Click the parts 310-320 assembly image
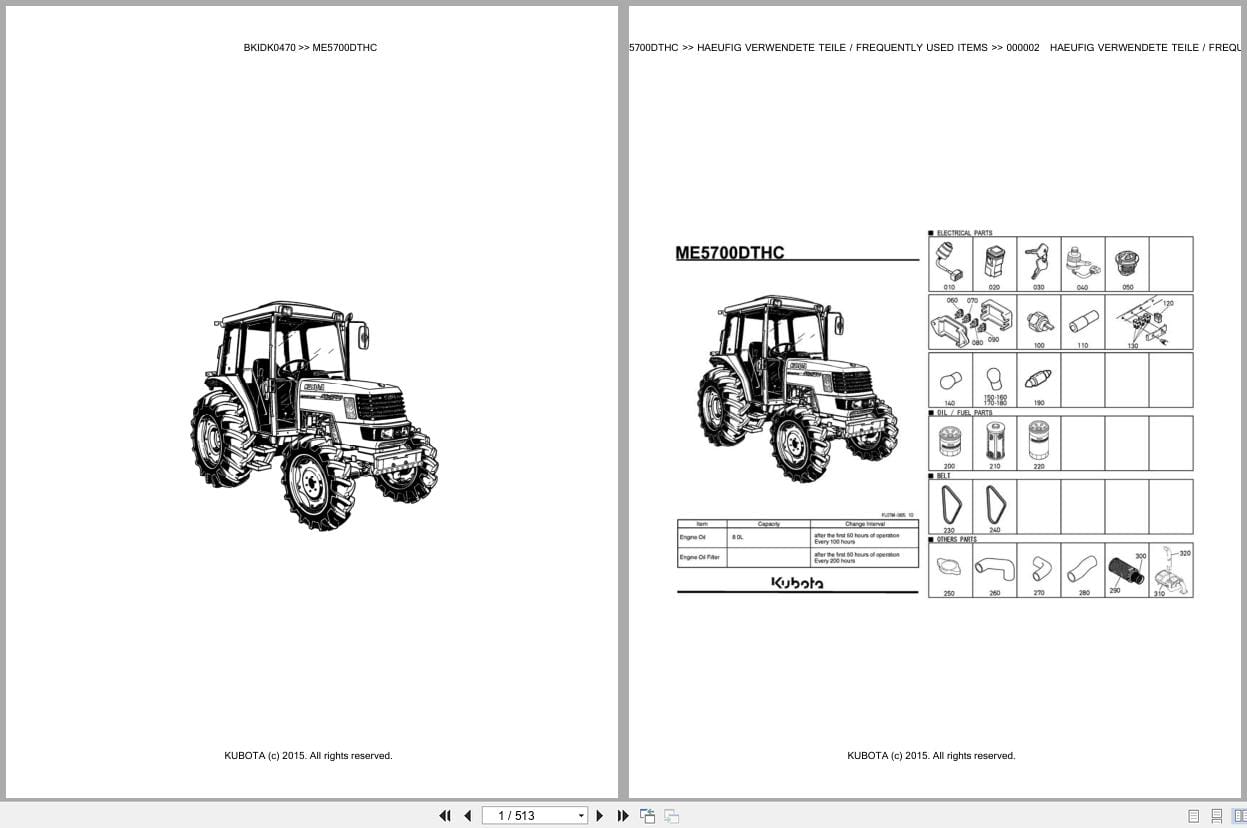 [1171, 570]
